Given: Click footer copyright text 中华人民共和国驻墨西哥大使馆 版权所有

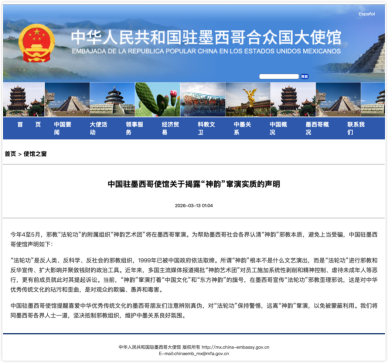Looking at the screenshot, I should click(x=159, y=347).
